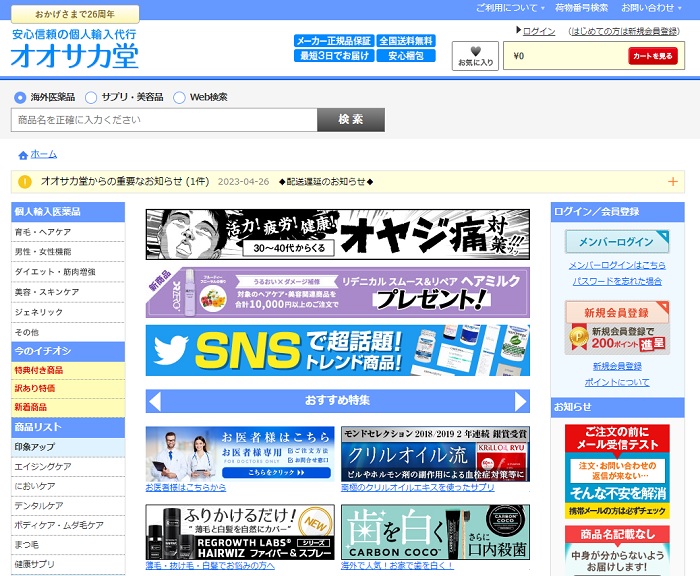Click the パスワードを忘れた場合 link
Image resolution: width=700 pixels, height=576 pixels.
pyautogui.click(x=617, y=281)
